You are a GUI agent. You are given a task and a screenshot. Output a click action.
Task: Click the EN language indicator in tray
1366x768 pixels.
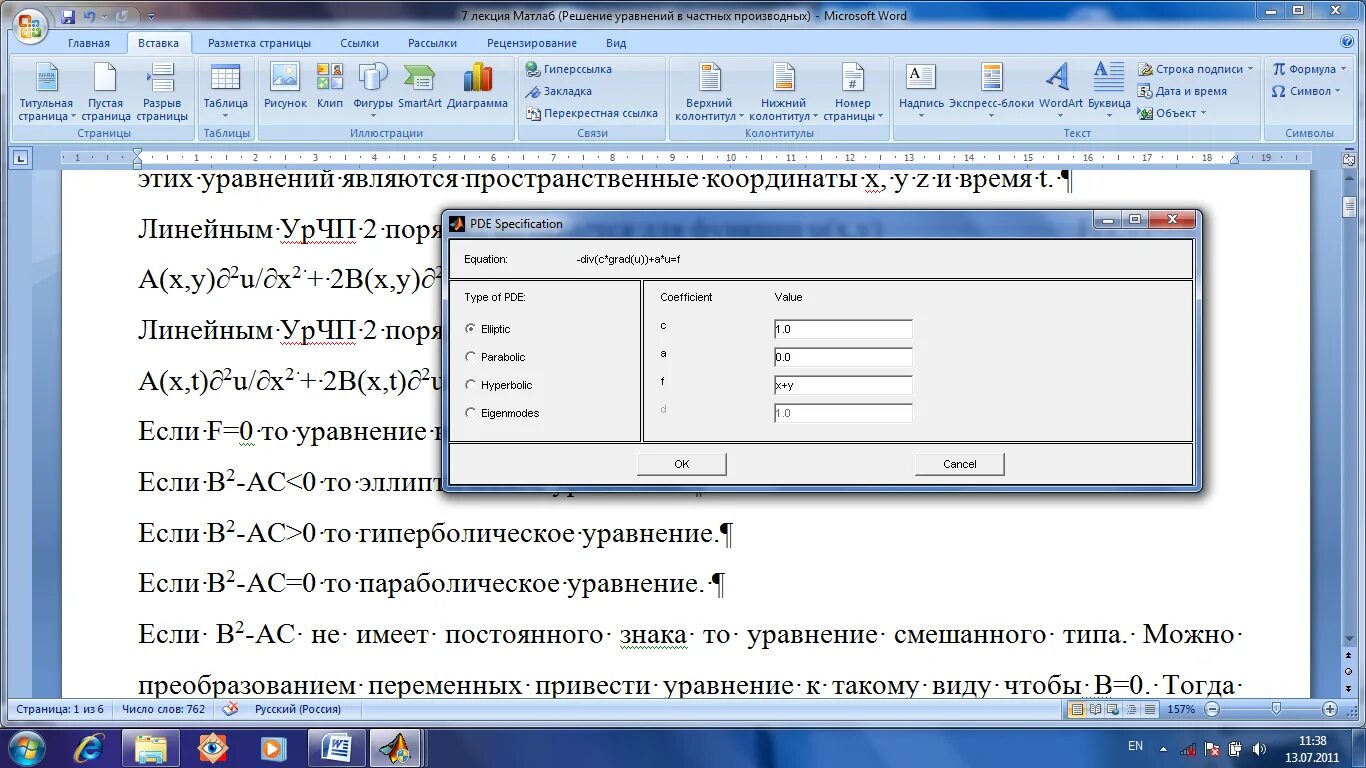(1135, 746)
